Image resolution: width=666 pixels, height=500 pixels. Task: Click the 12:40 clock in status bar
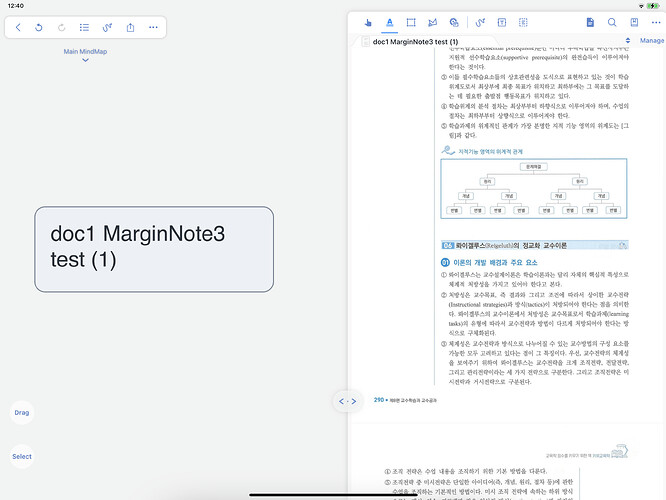click(x=16, y=6)
